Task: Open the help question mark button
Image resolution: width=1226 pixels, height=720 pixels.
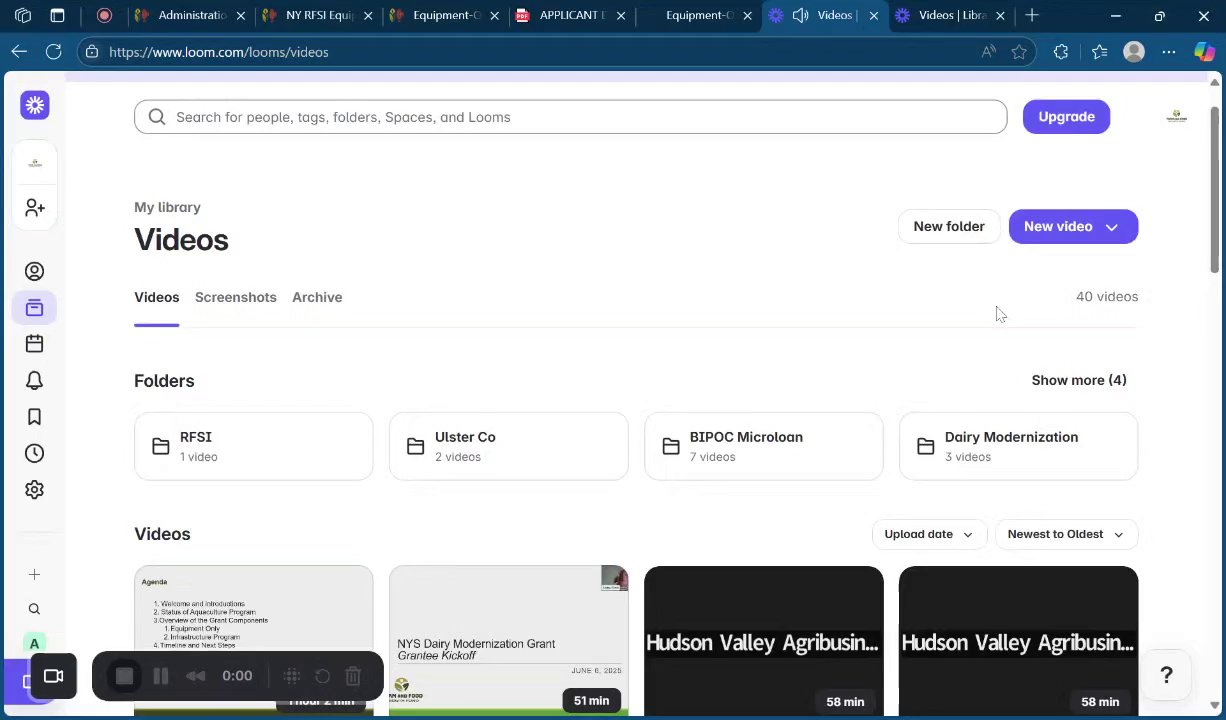Action: [1166, 676]
